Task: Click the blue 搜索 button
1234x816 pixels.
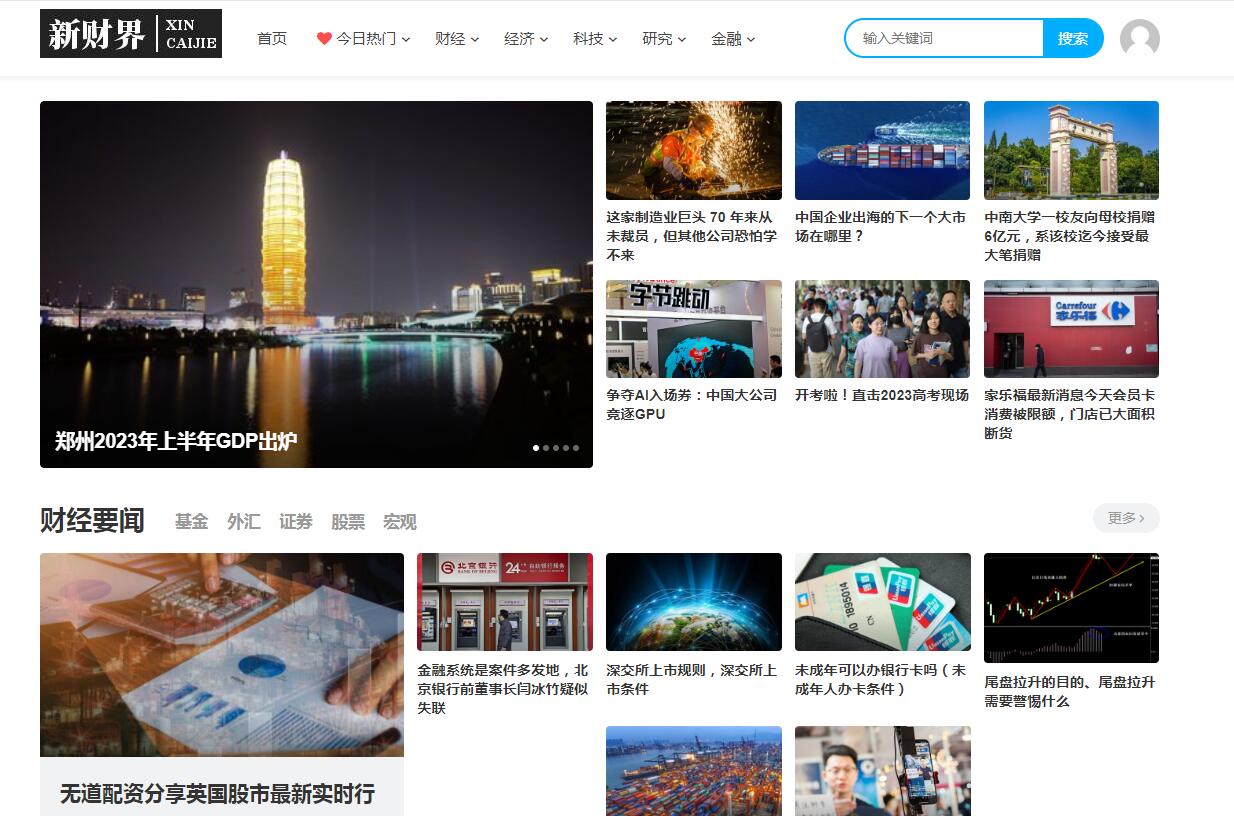Action: (1073, 38)
